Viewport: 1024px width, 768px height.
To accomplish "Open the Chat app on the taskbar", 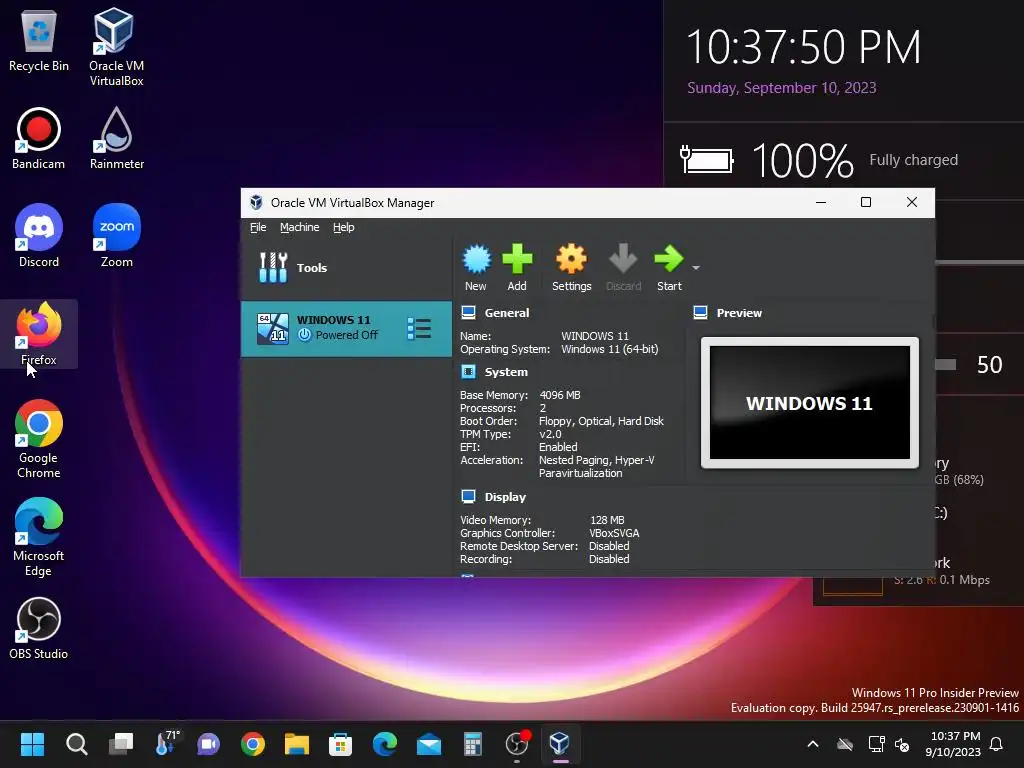I will (209, 744).
